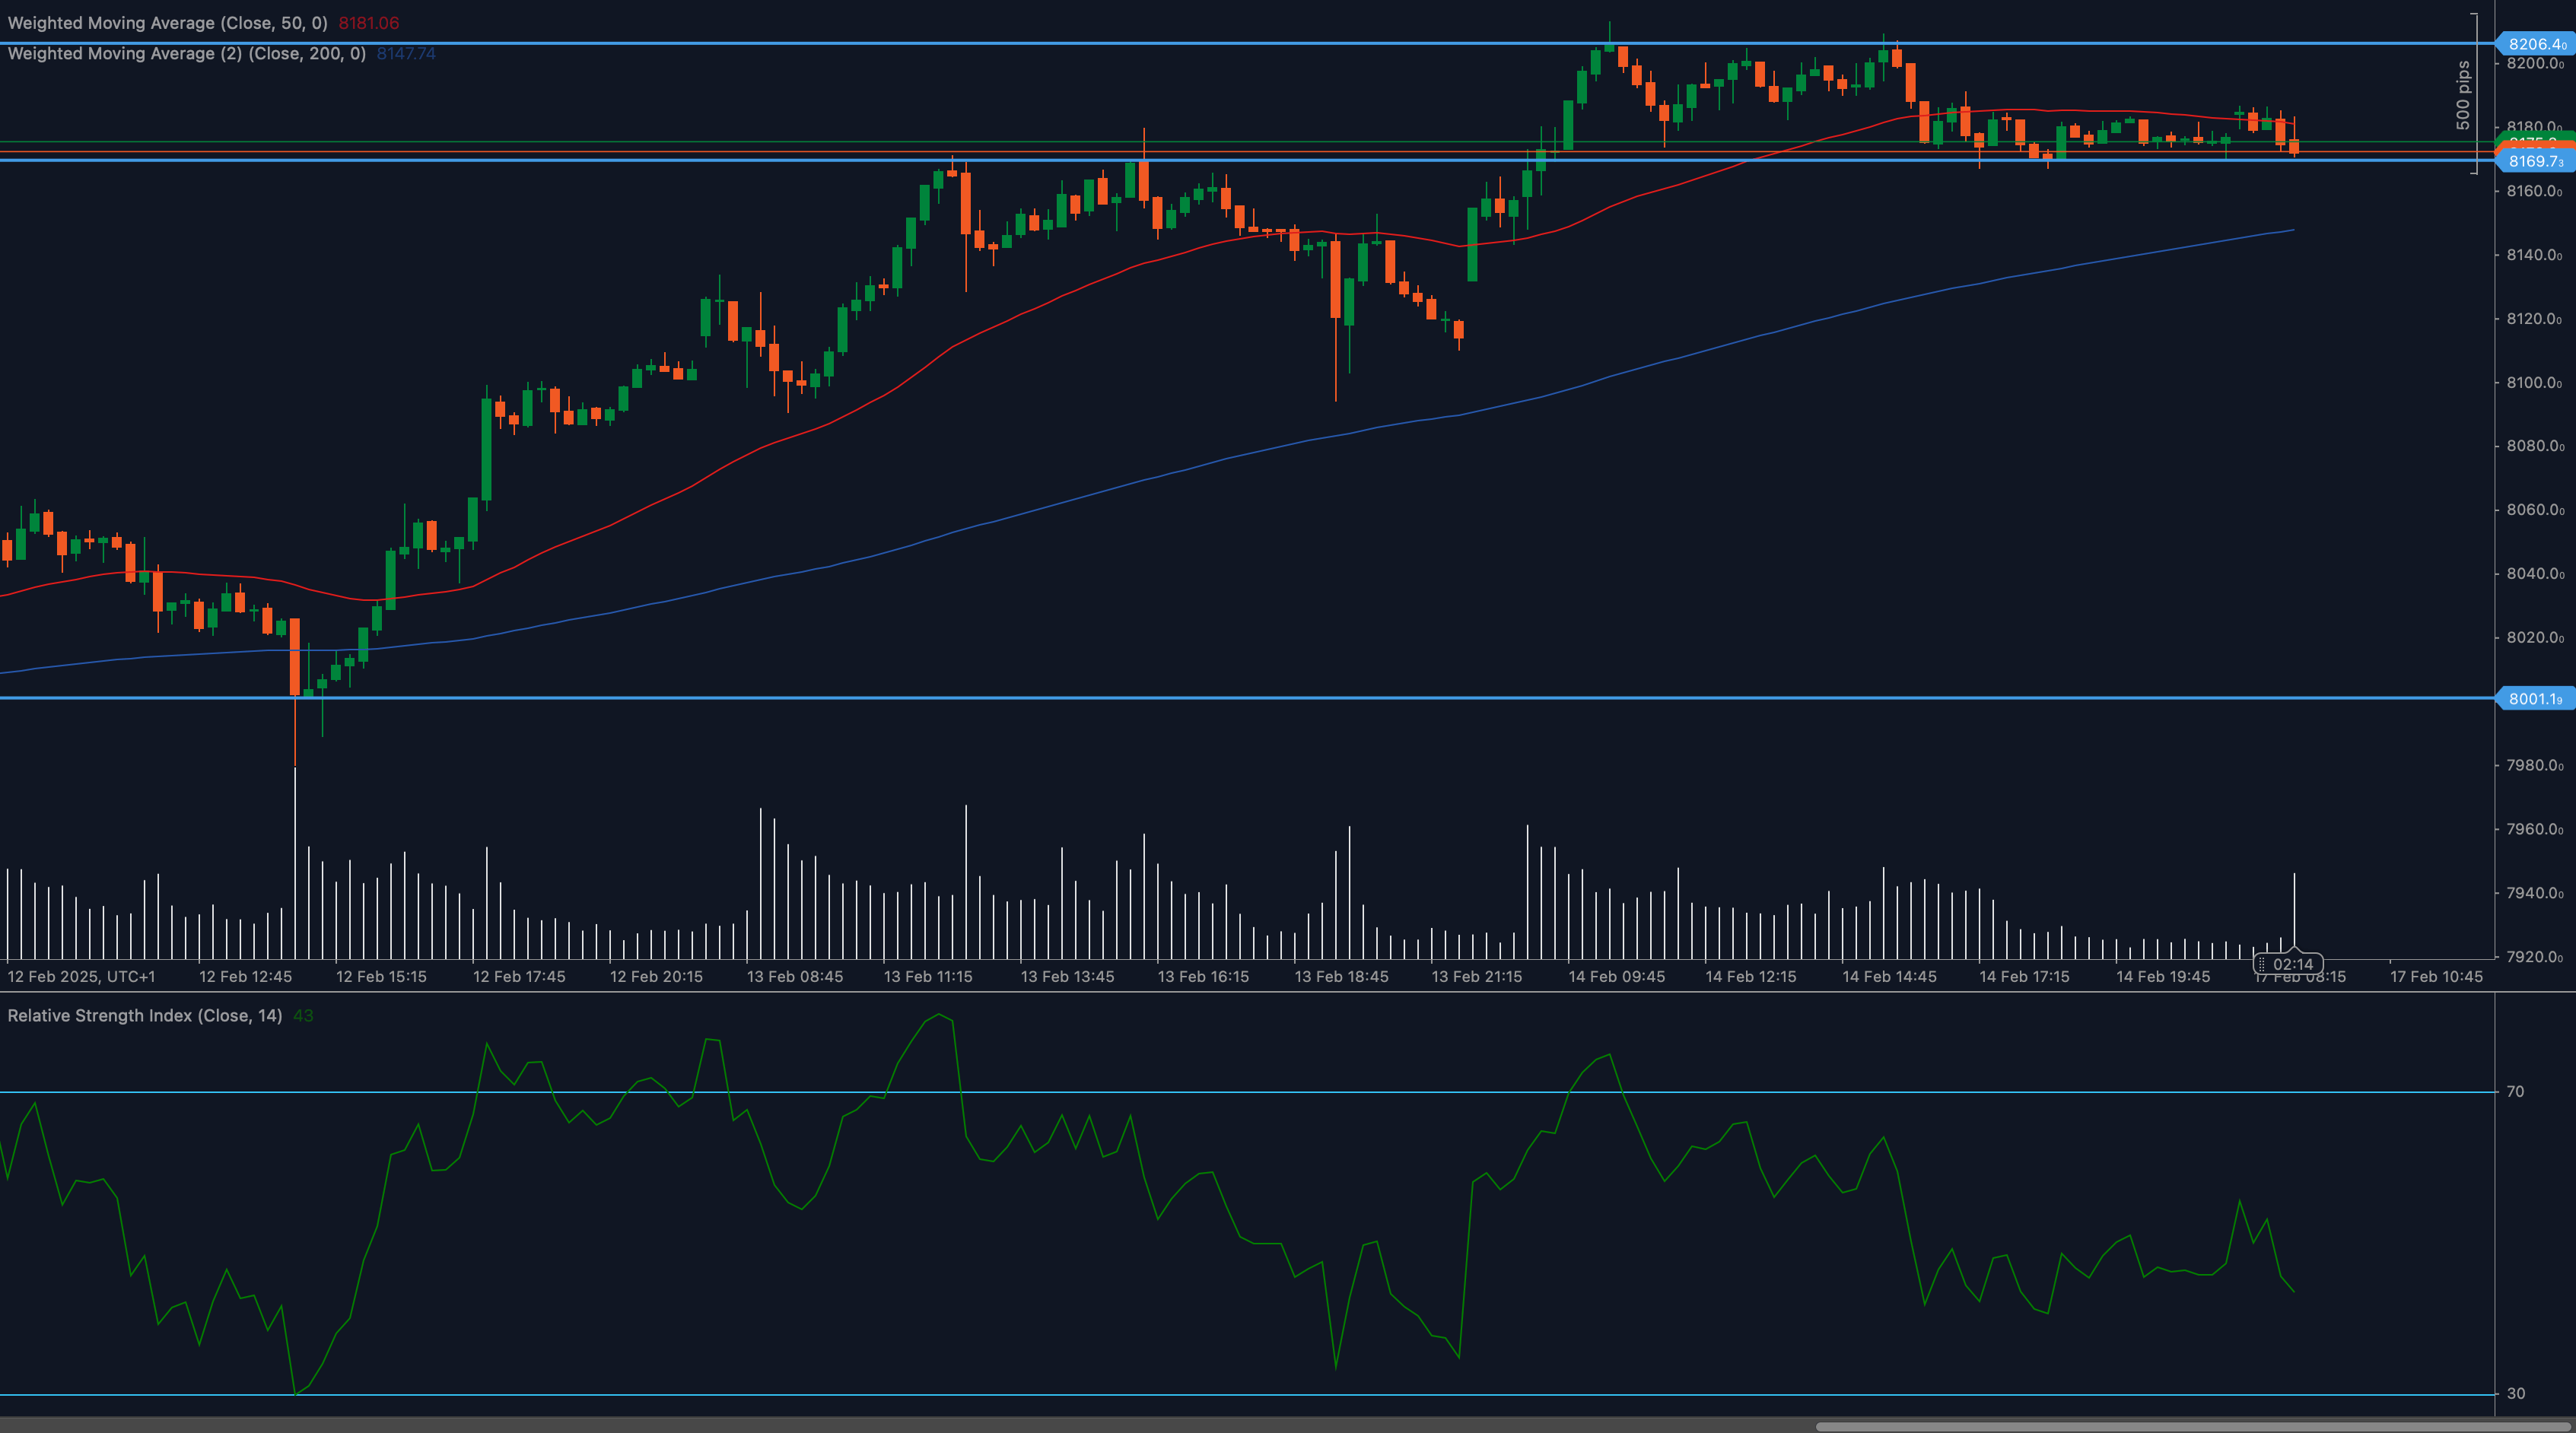The image size is (2576, 1433).
Task: Select the 8001.19 blue price line tag
Action: [x=2535, y=699]
